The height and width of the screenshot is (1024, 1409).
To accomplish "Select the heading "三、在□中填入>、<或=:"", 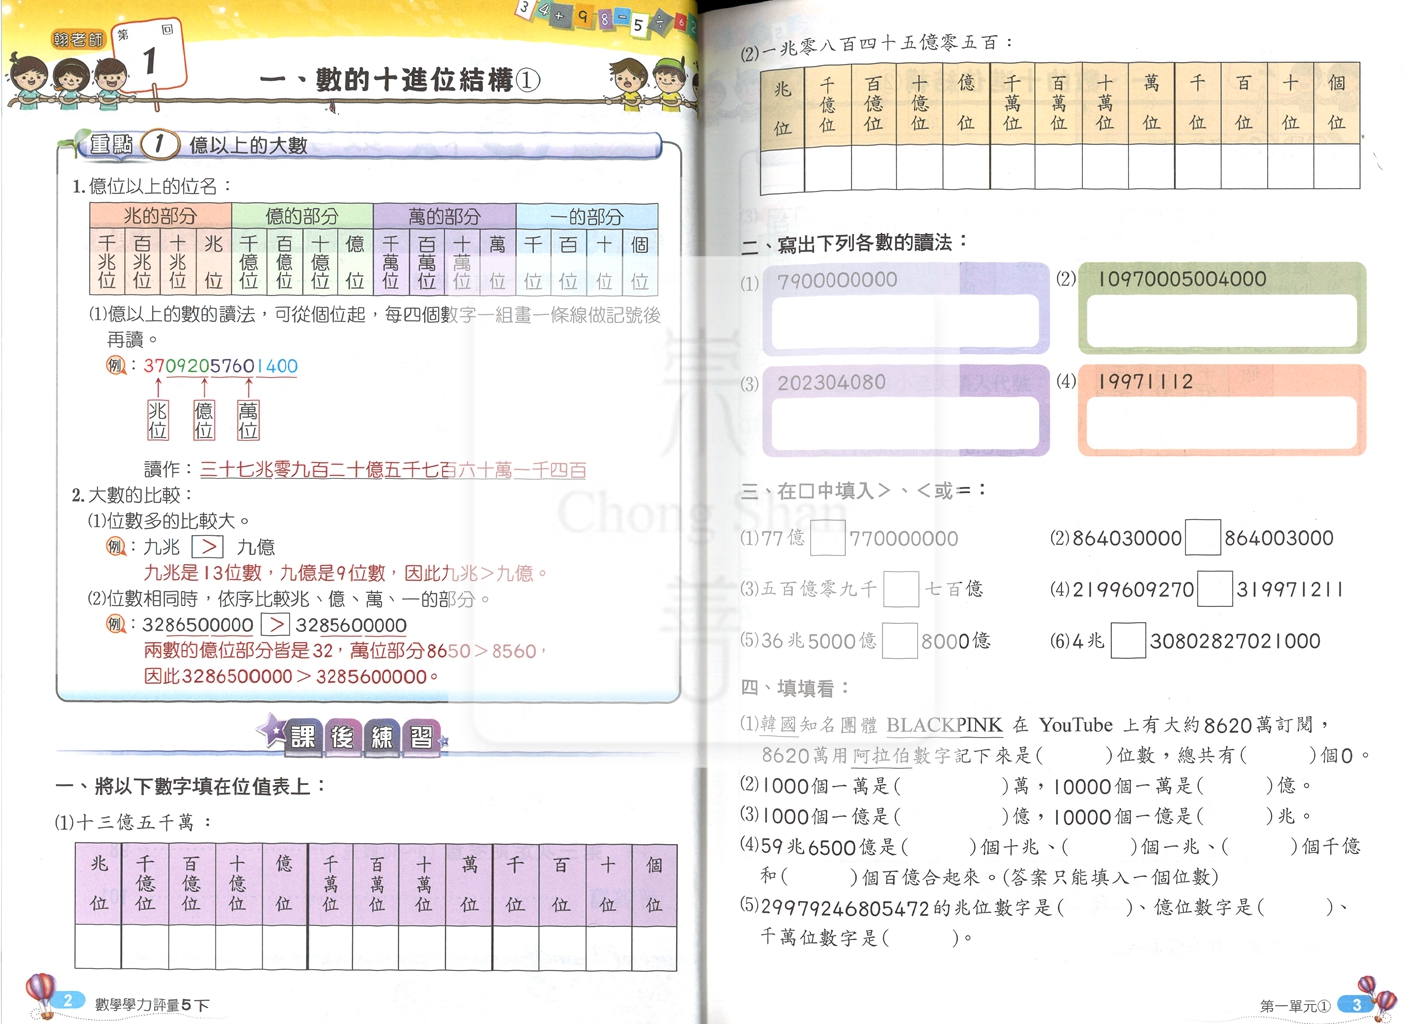I will pos(865,491).
